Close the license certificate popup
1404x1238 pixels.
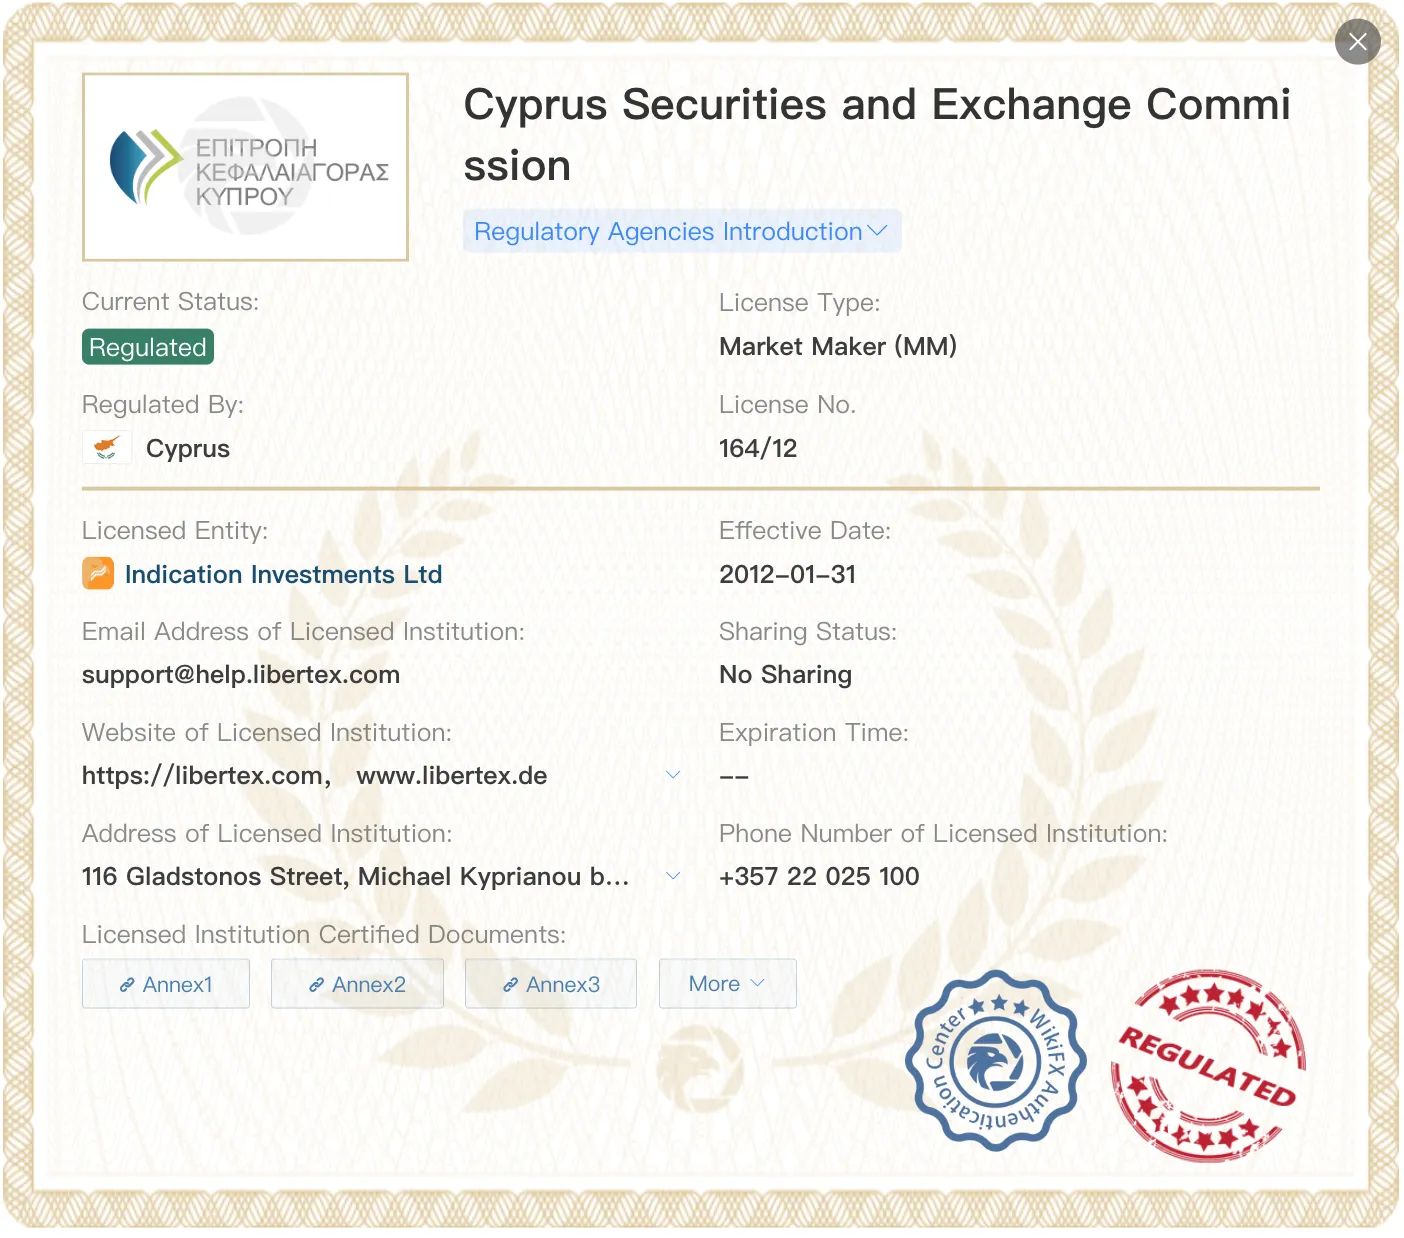1357,42
